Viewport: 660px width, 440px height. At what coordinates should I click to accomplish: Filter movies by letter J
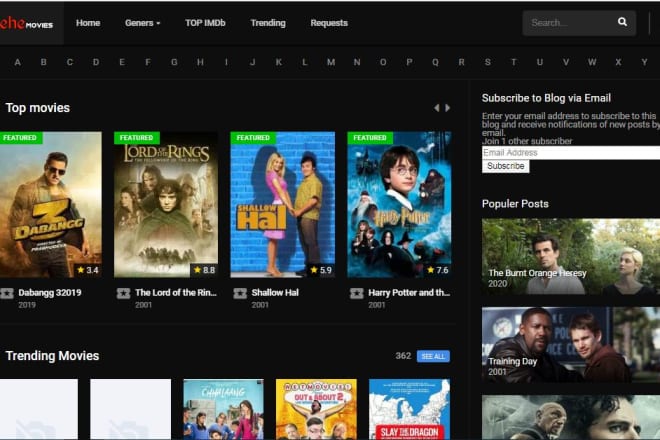click(x=253, y=62)
